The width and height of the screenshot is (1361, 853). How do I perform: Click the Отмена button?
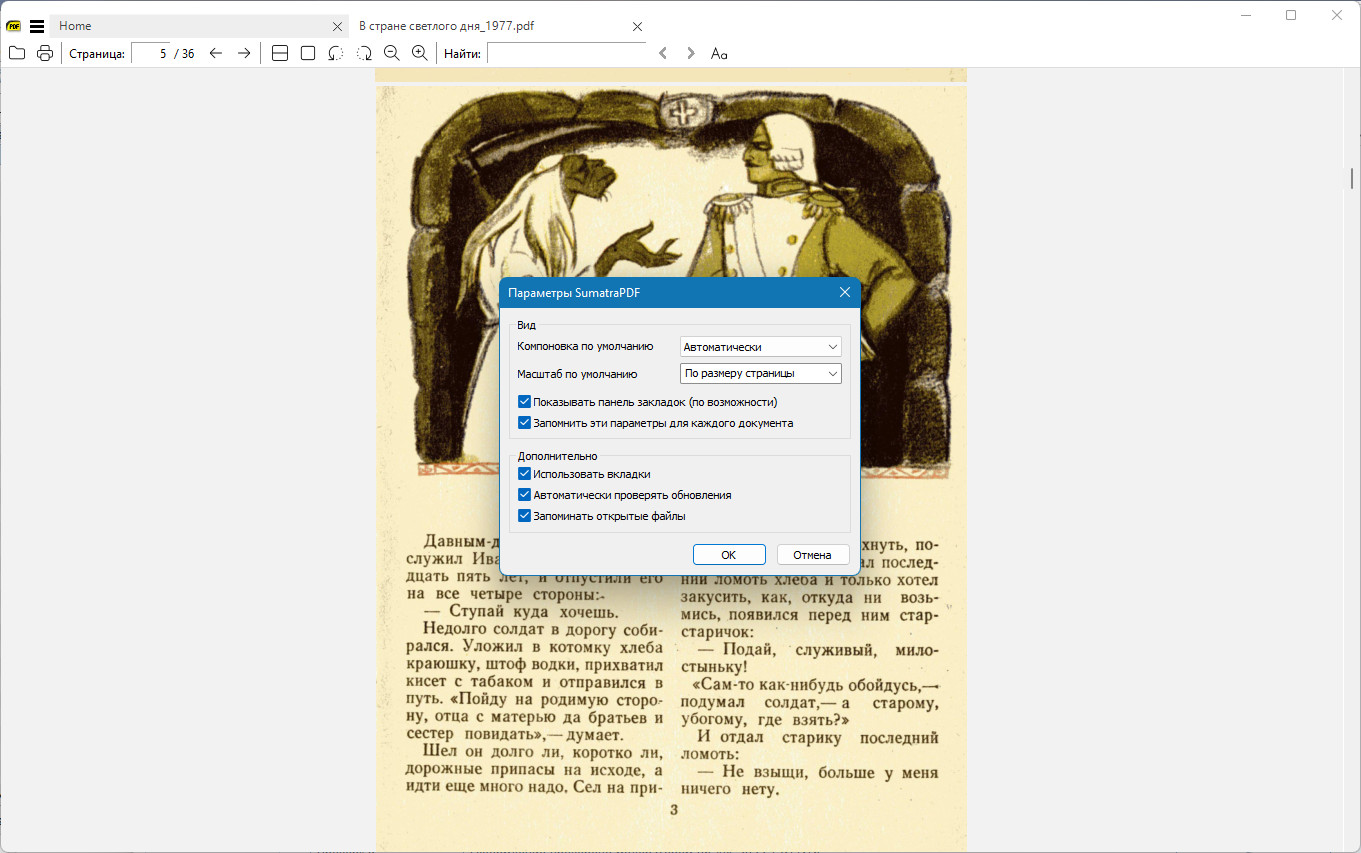(812, 555)
